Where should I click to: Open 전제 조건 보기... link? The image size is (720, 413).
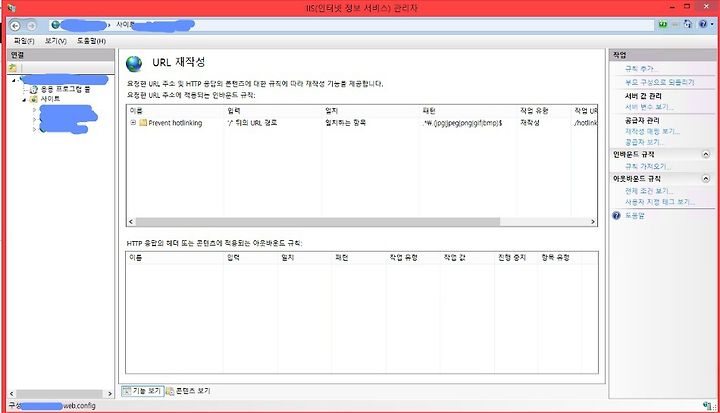coord(649,191)
